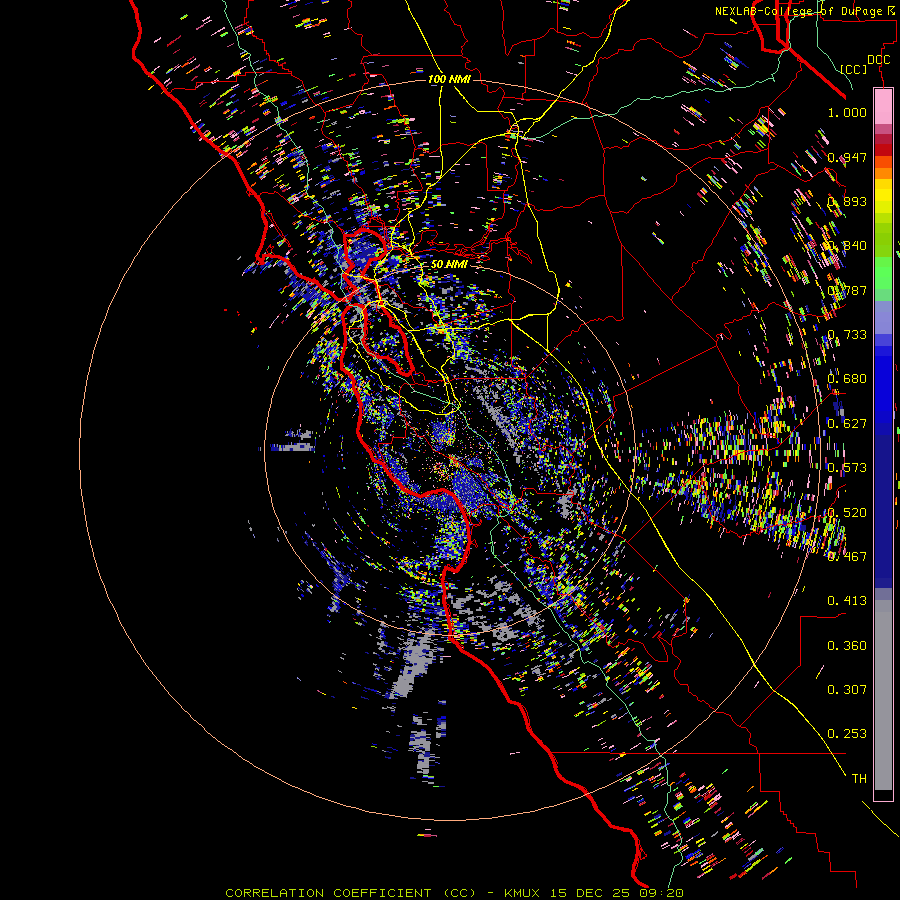Click the 0.360 color scale value
This screenshot has width=900, height=900.
pyautogui.click(x=847, y=646)
